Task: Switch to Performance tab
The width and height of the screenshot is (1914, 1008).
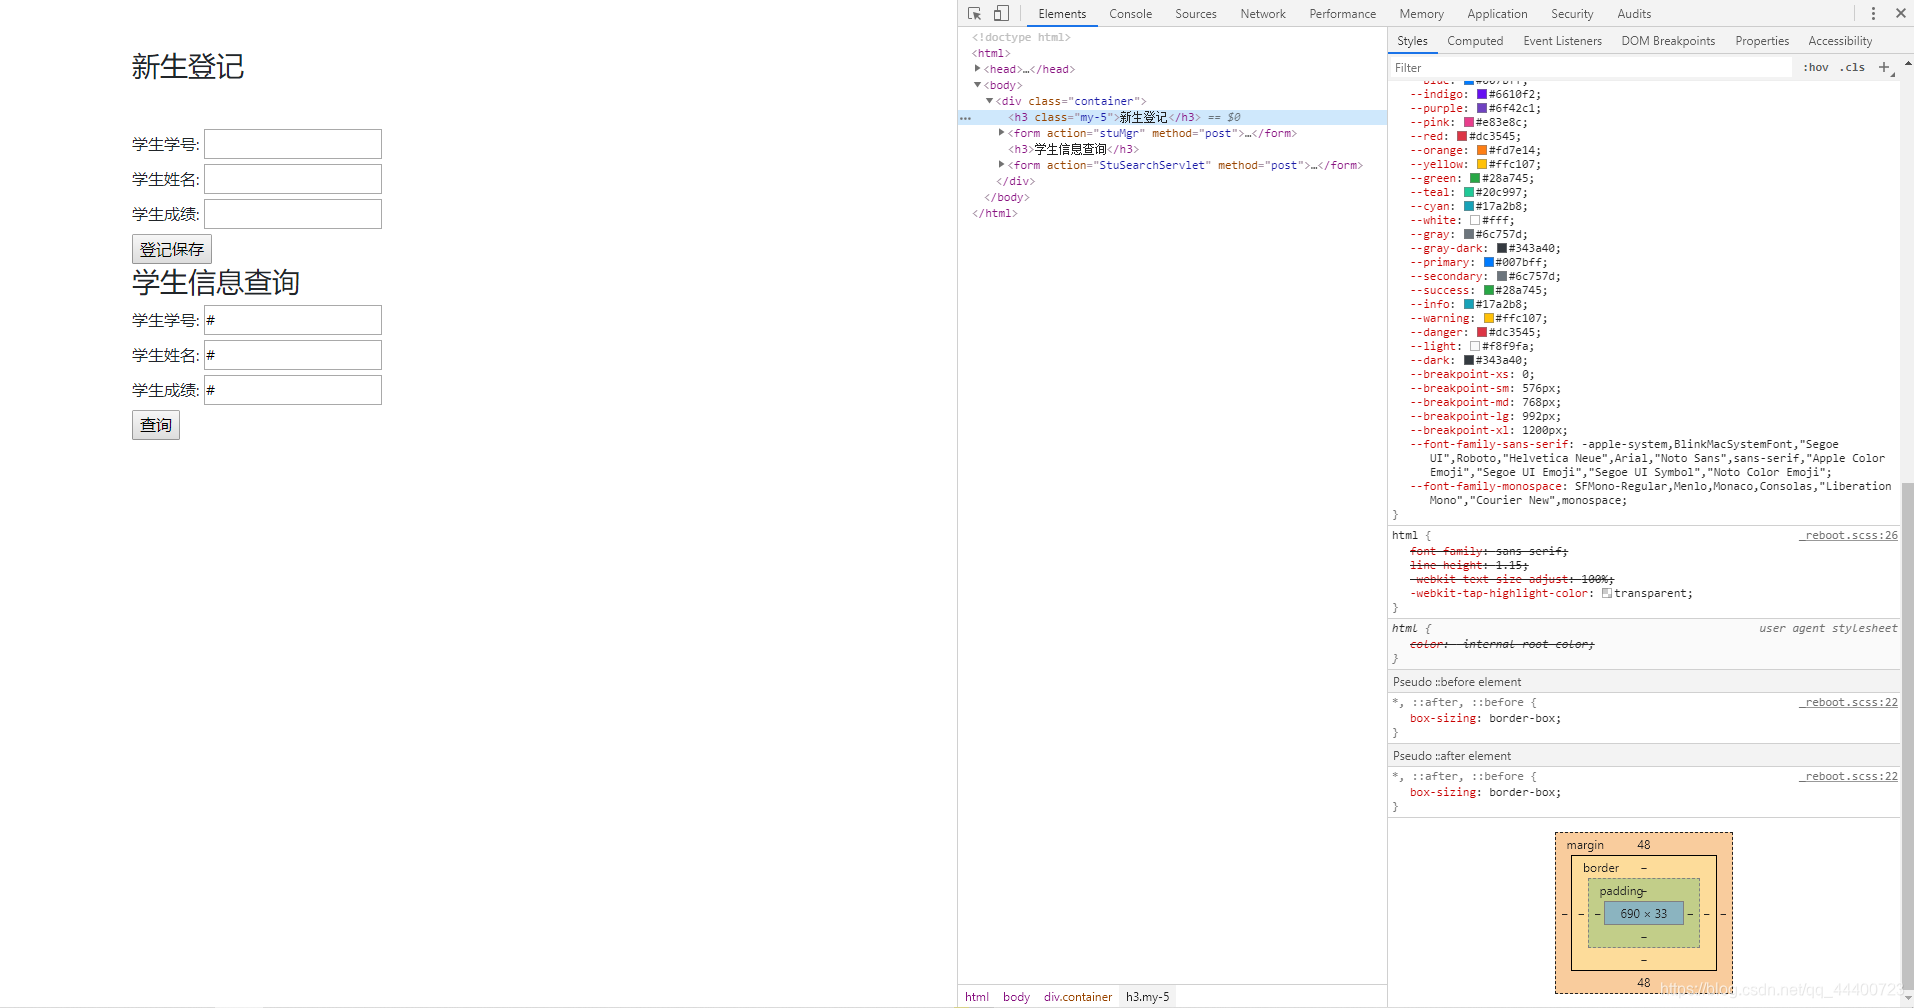Action: [x=1342, y=14]
